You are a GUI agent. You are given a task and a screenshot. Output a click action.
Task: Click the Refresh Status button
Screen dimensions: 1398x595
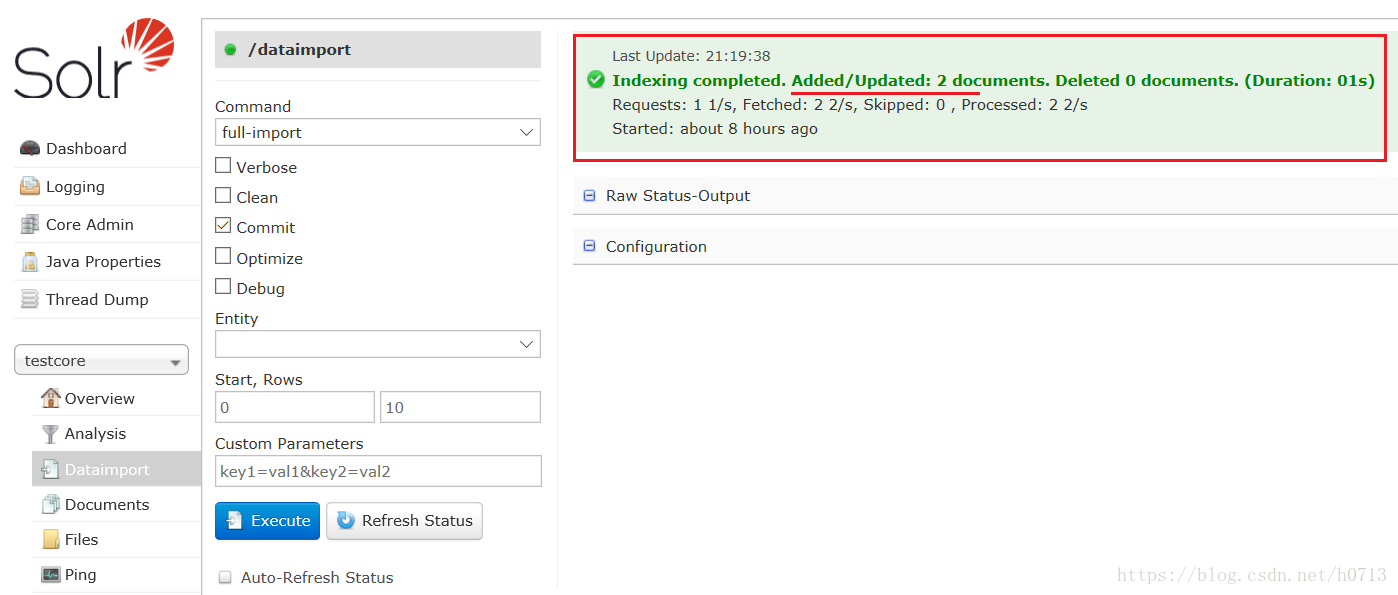pyautogui.click(x=404, y=521)
